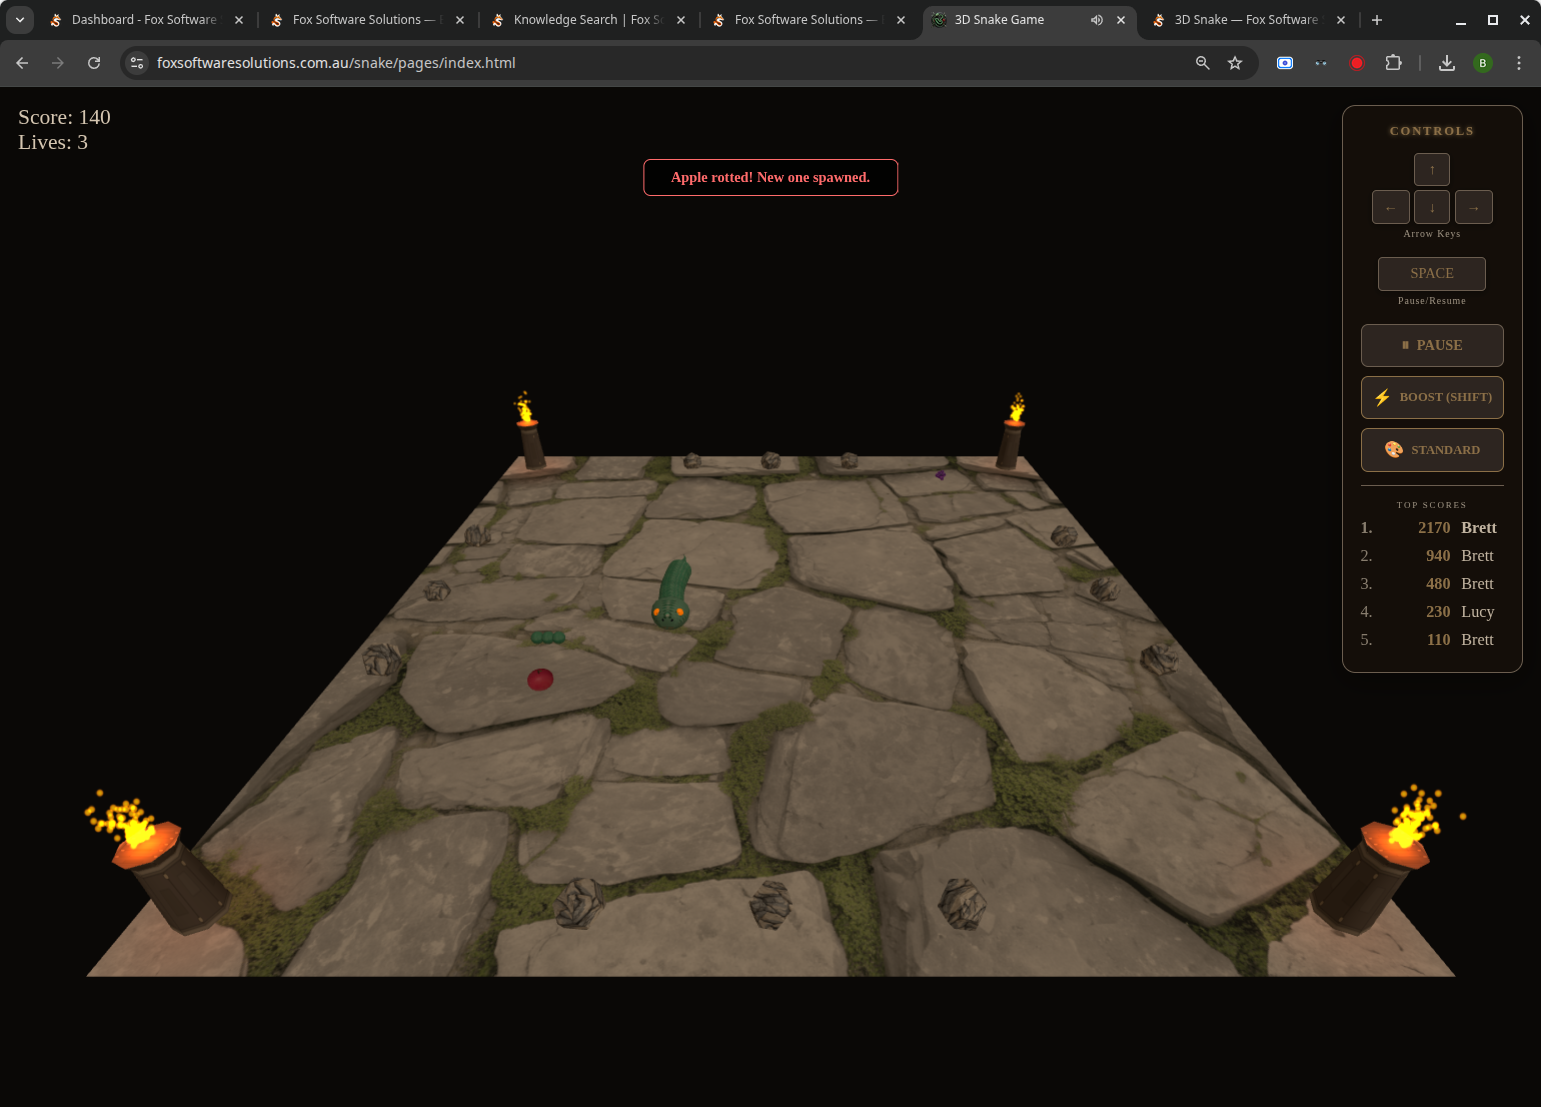Open the Chrome three-dot menu

click(x=1518, y=62)
